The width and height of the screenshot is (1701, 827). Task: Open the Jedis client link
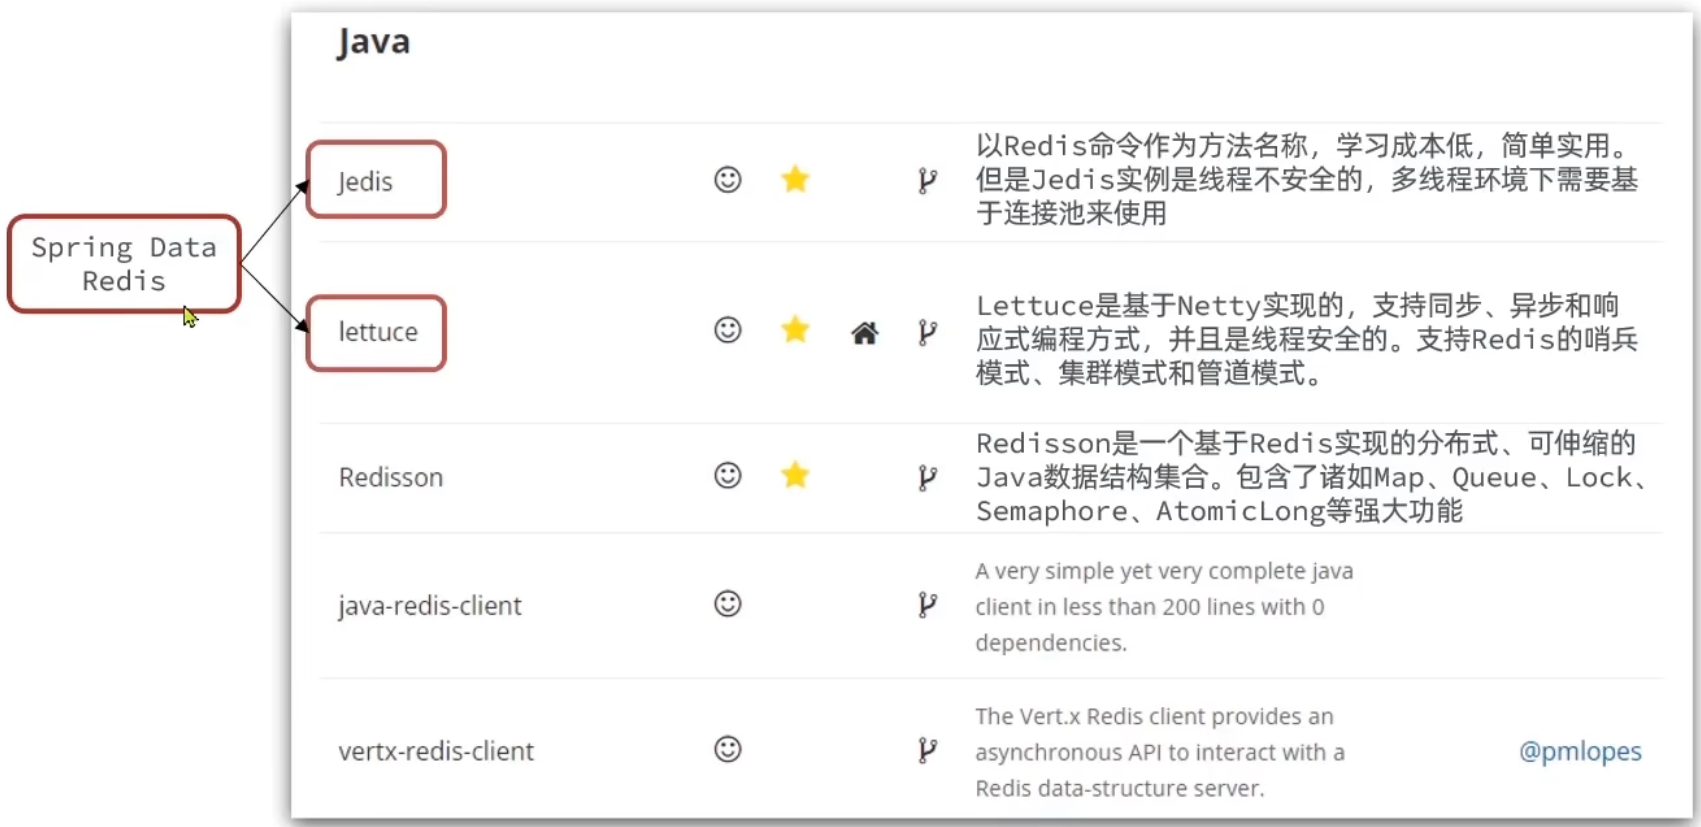click(x=365, y=182)
